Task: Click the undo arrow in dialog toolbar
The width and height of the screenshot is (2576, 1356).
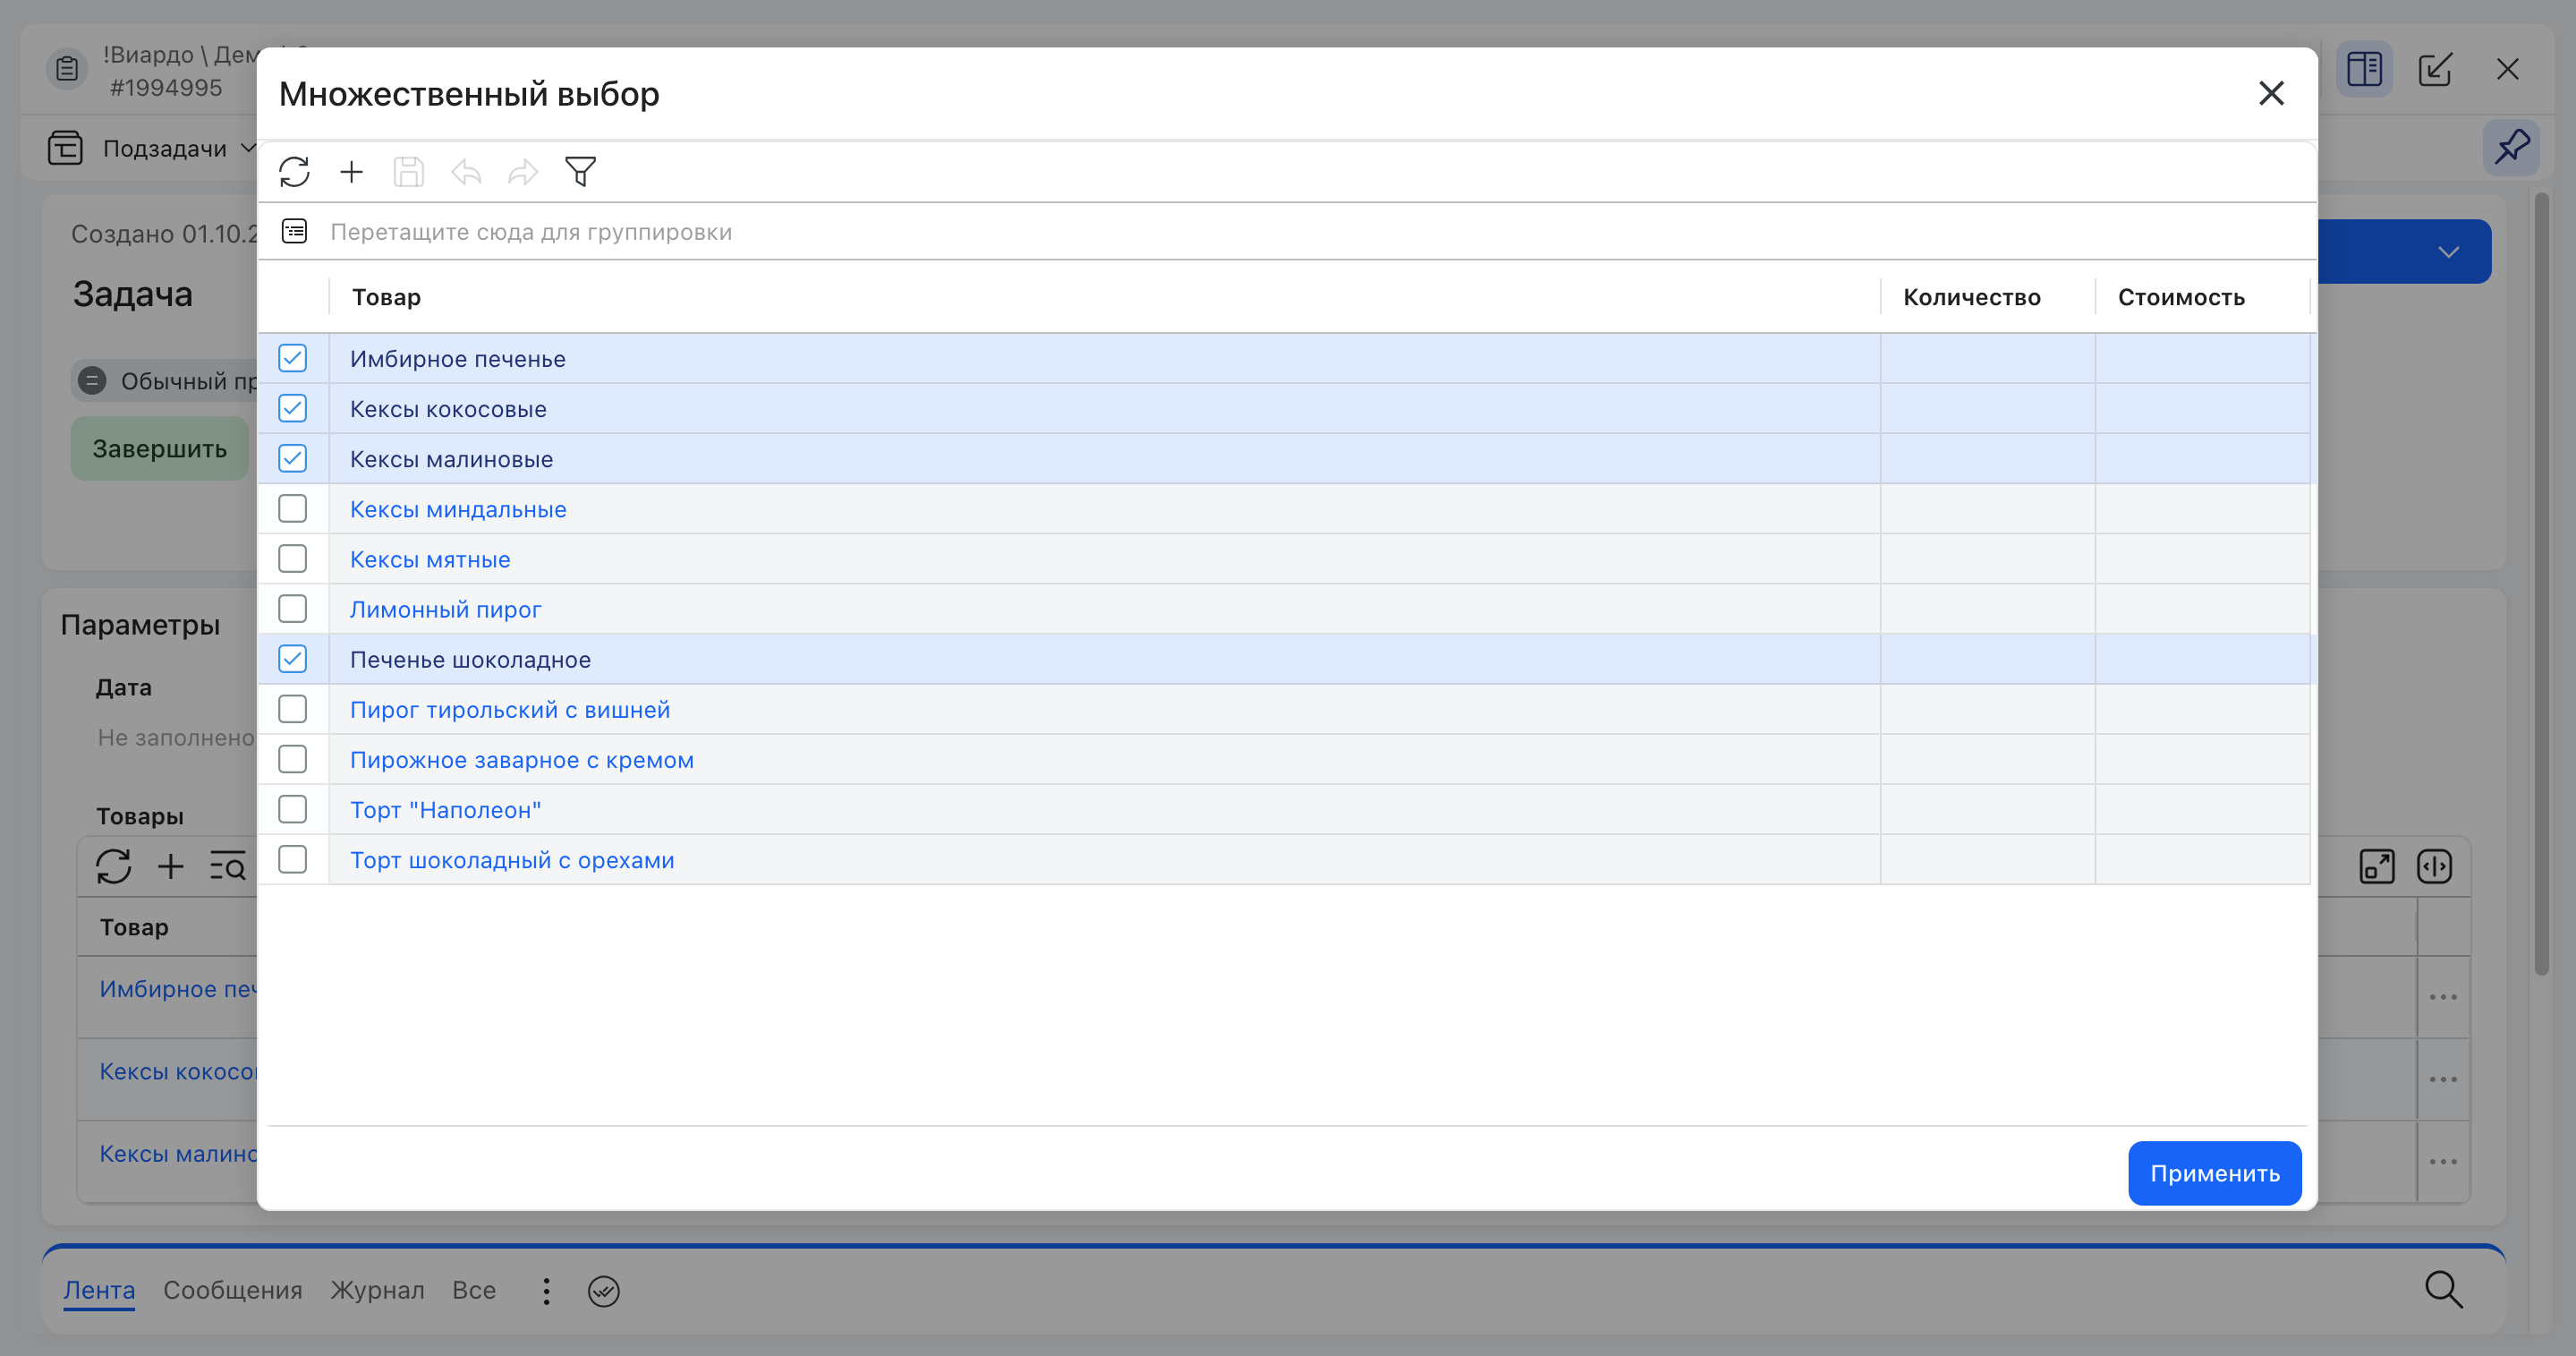Action: [466, 172]
